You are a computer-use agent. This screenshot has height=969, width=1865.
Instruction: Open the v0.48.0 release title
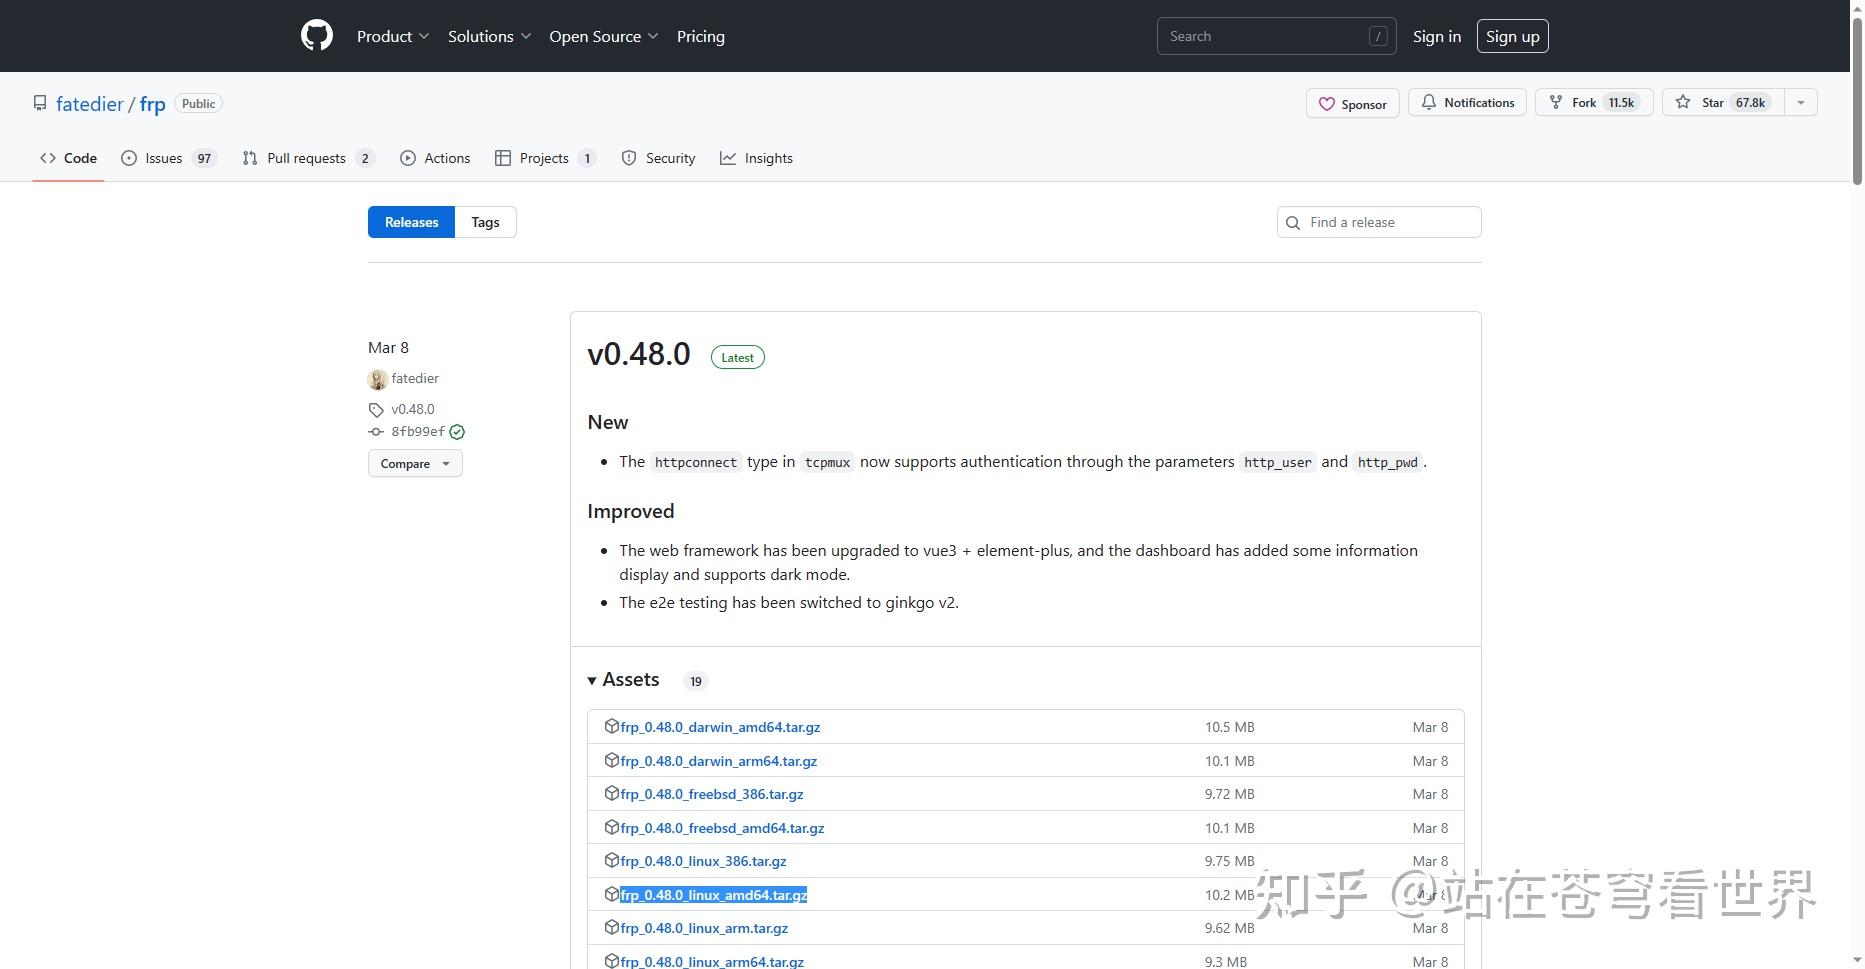pos(639,354)
